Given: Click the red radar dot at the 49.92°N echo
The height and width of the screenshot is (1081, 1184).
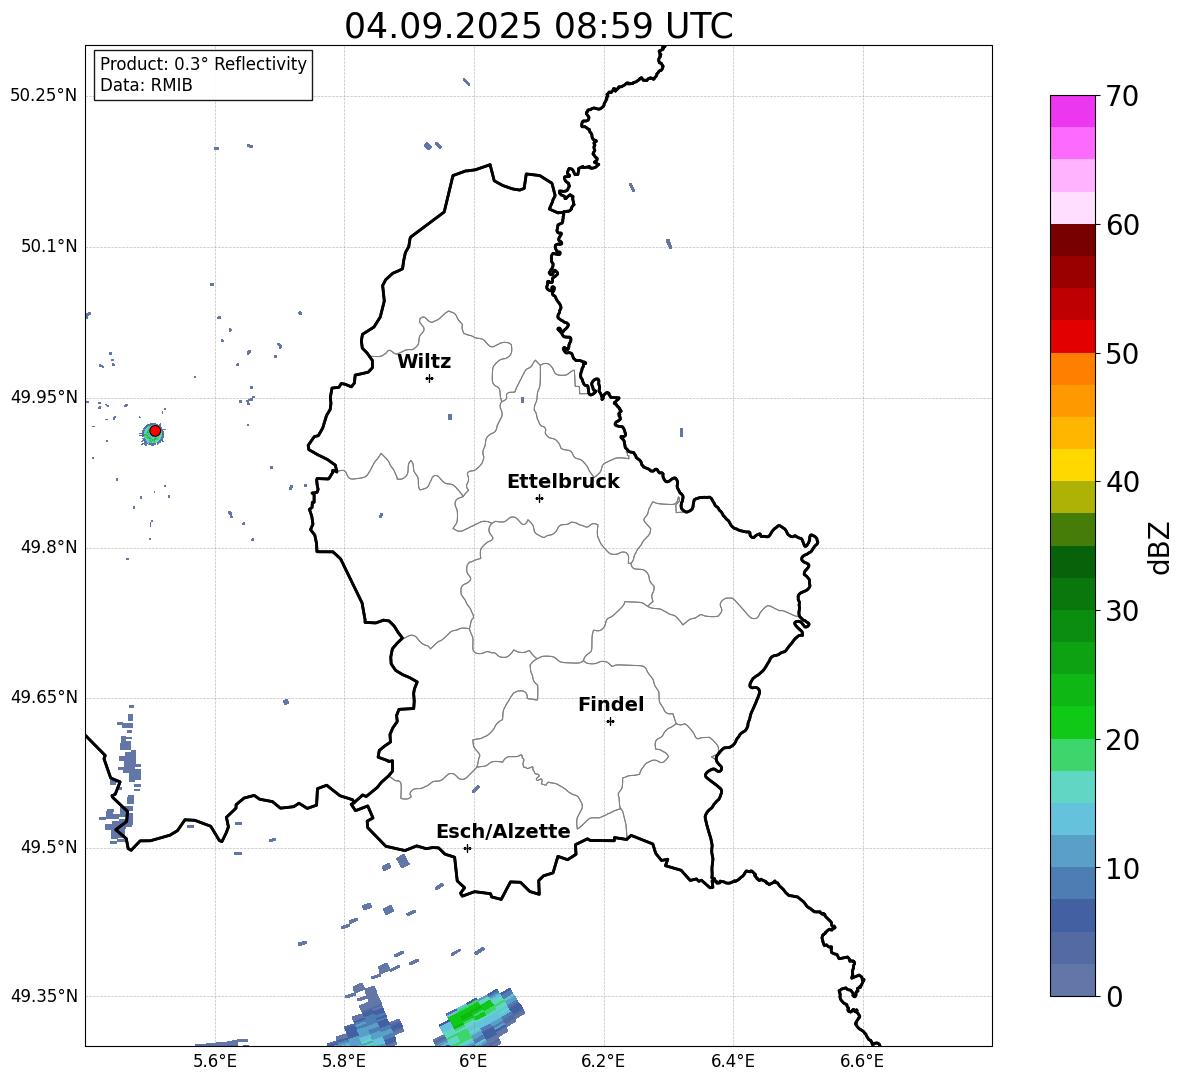Looking at the screenshot, I should (155, 431).
